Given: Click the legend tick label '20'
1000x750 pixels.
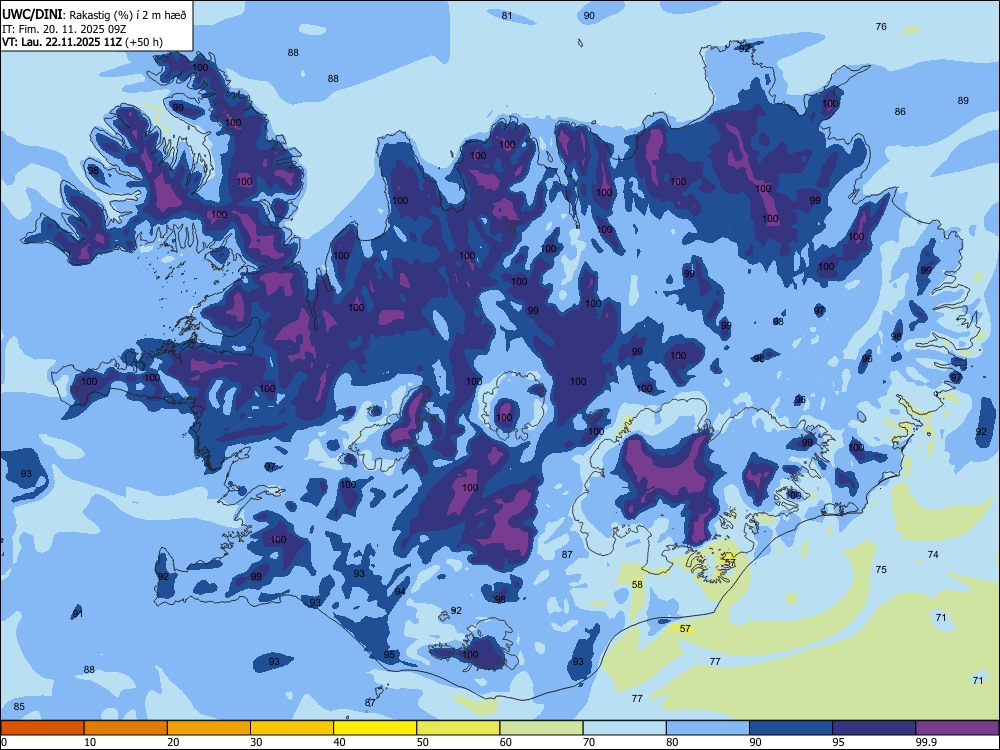Looking at the screenshot, I should 173,742.
